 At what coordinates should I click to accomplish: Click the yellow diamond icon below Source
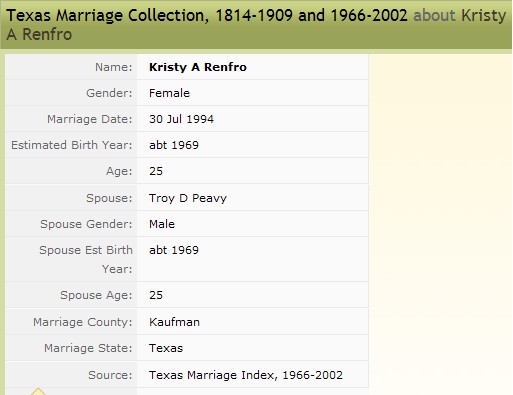coord(38,391)
